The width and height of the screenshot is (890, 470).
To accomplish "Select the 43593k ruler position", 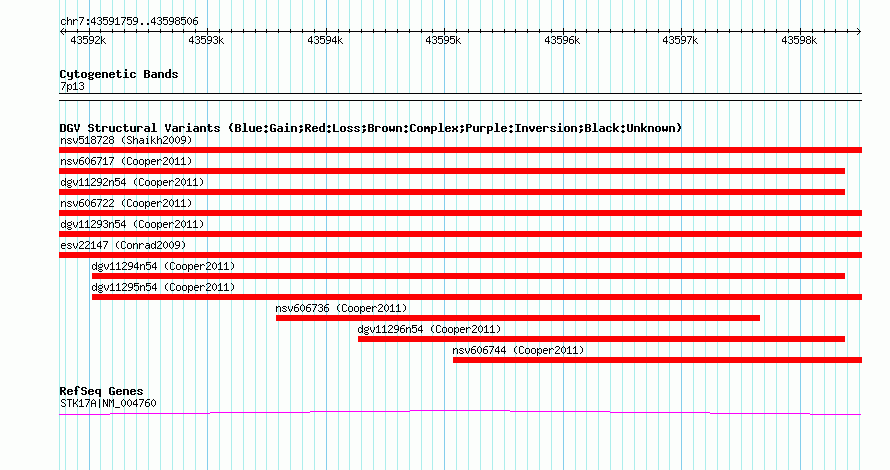I will point(206,40).
